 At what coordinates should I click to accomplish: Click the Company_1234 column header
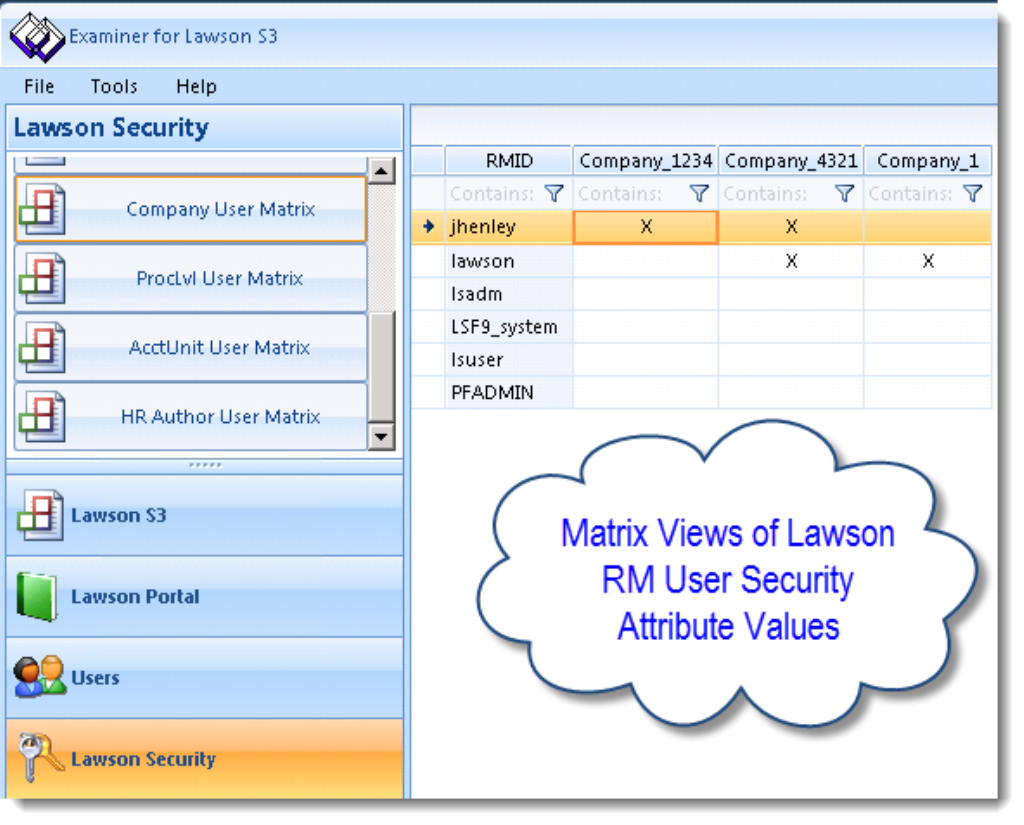point(645,161)
